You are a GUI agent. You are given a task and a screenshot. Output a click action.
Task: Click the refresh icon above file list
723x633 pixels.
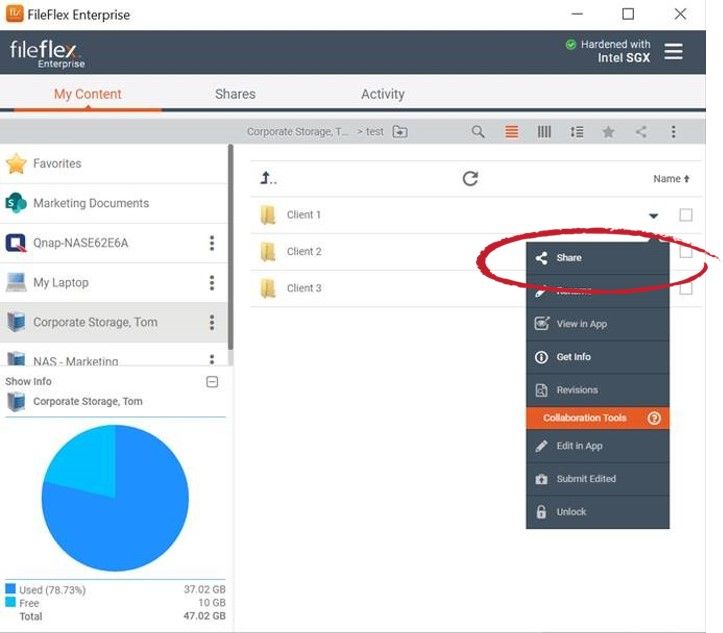coord(470,179)
